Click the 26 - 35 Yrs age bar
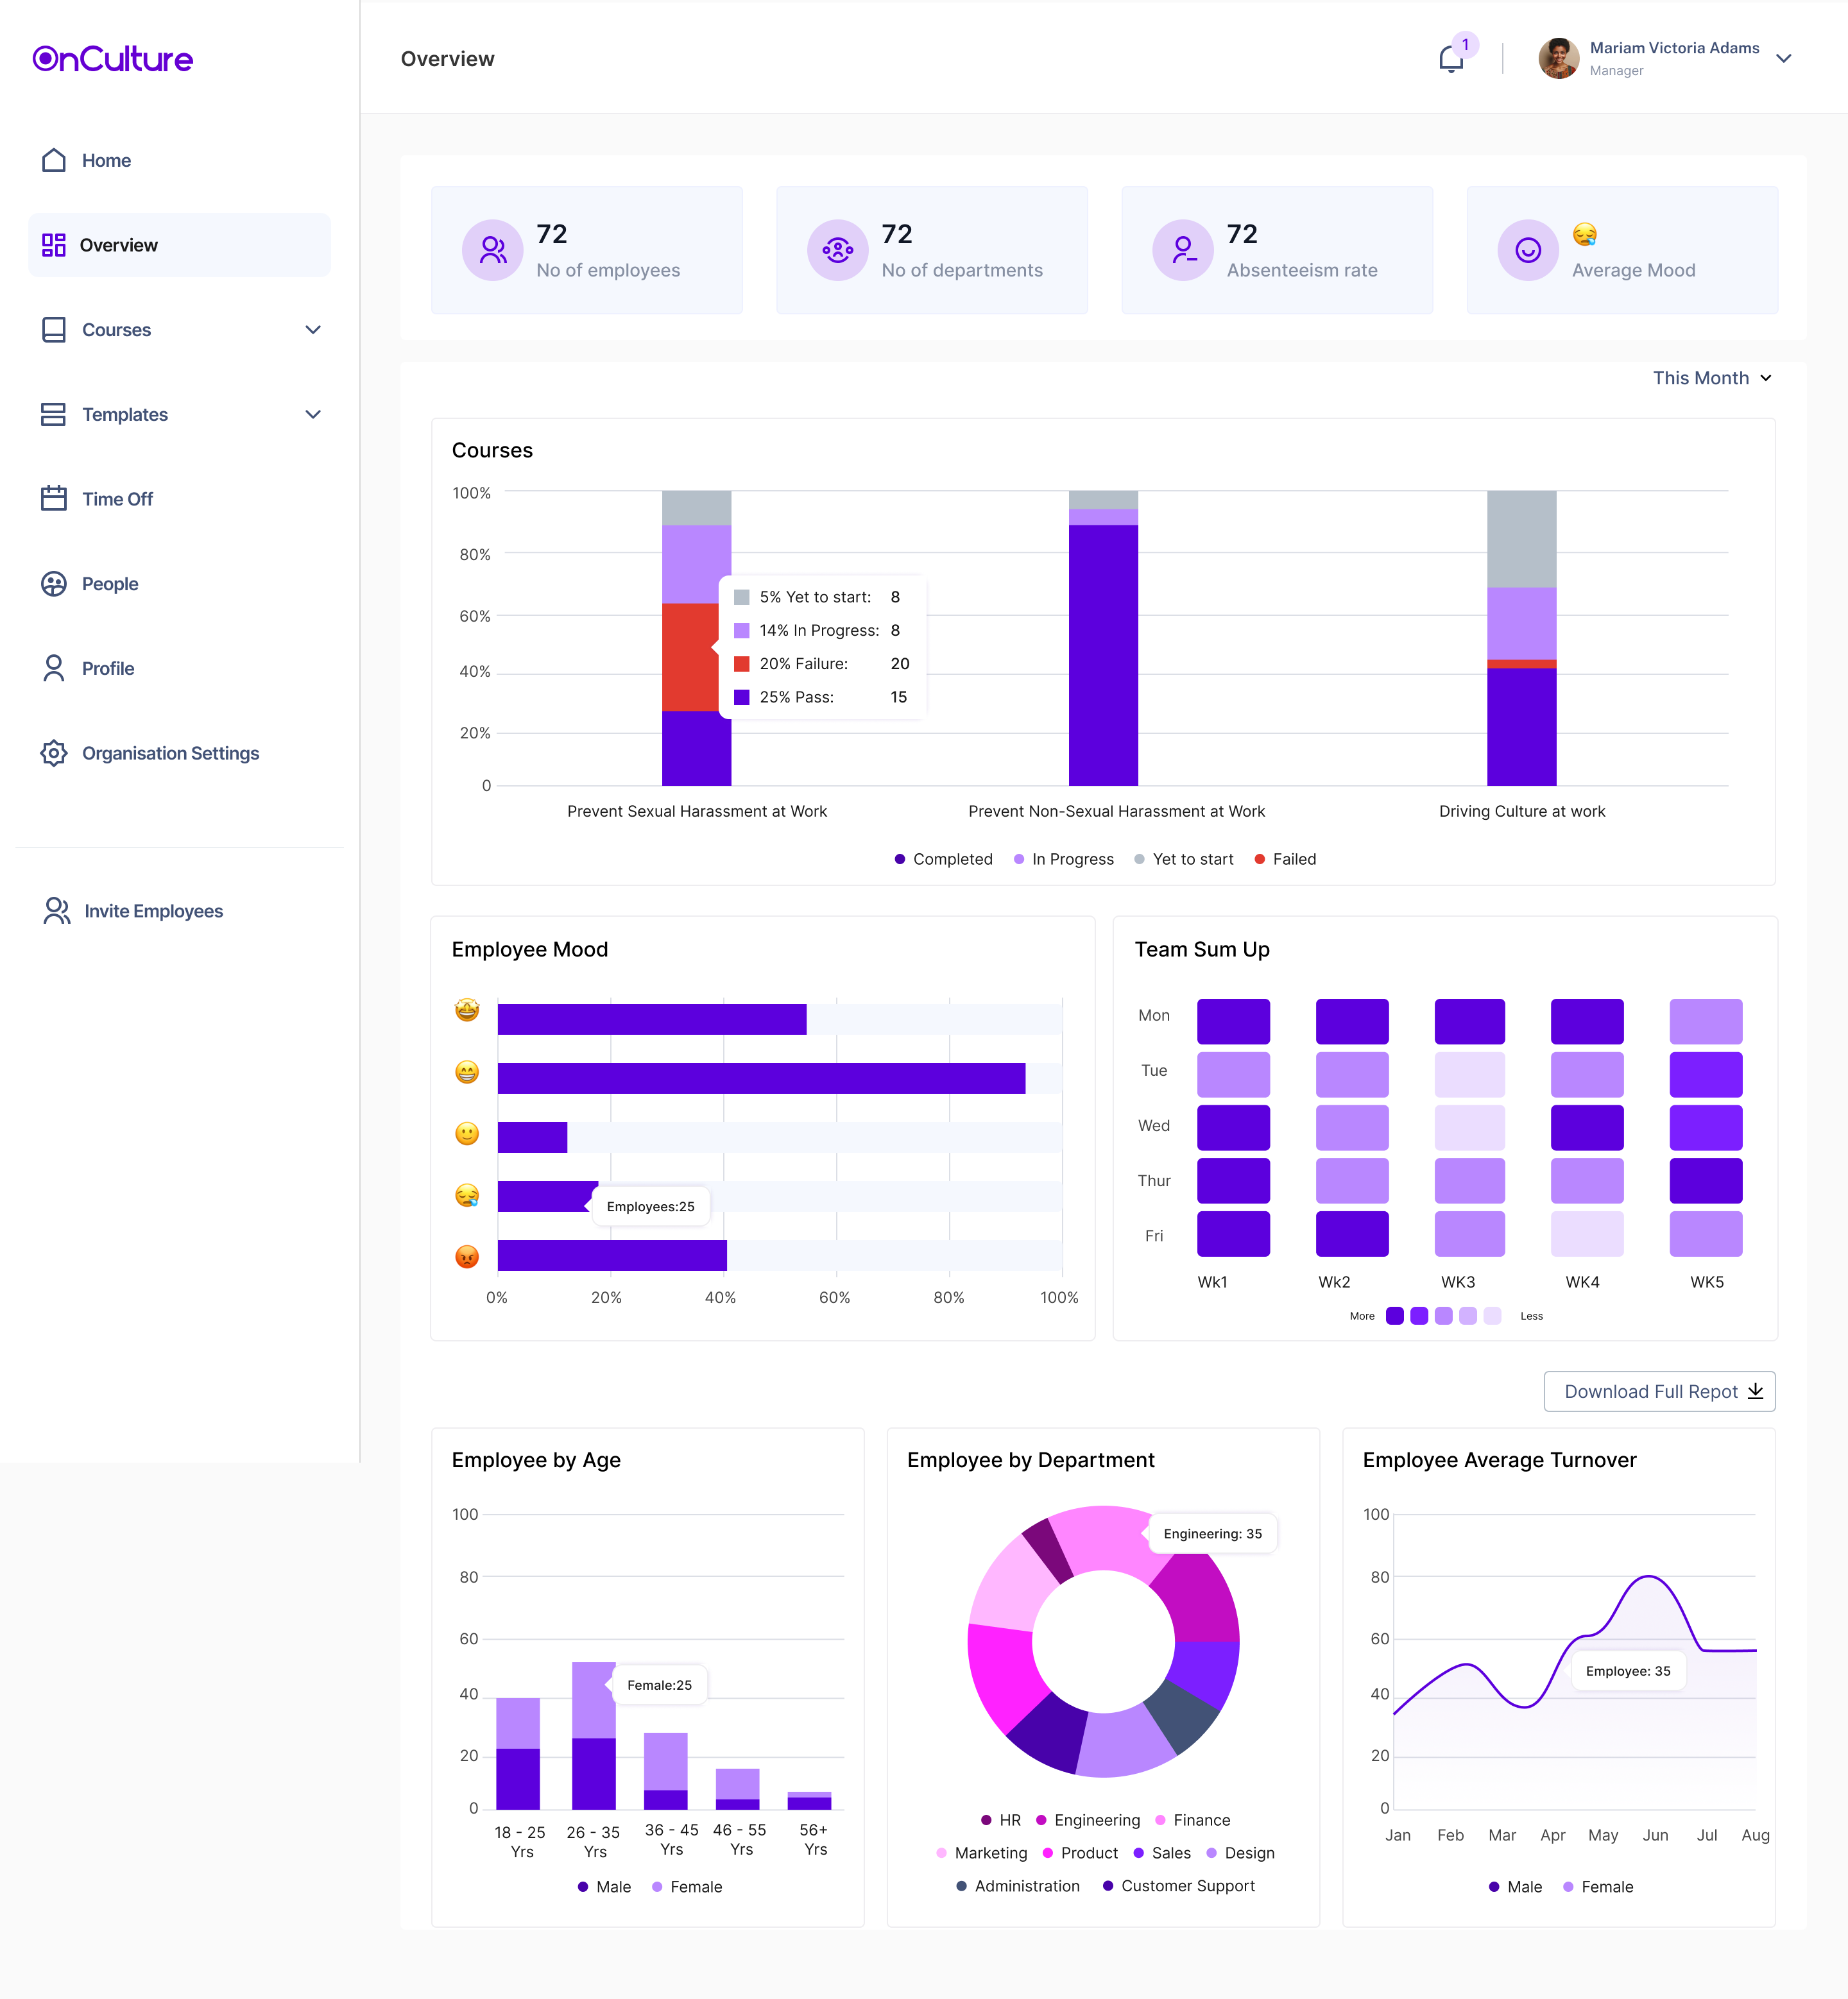Viewport: 1848px width, 1999px height. tap(594, 1735)
